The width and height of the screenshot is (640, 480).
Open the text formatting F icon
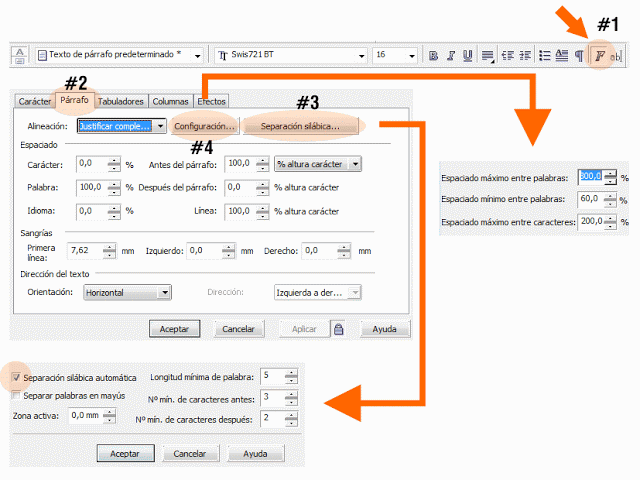point(600,56)
